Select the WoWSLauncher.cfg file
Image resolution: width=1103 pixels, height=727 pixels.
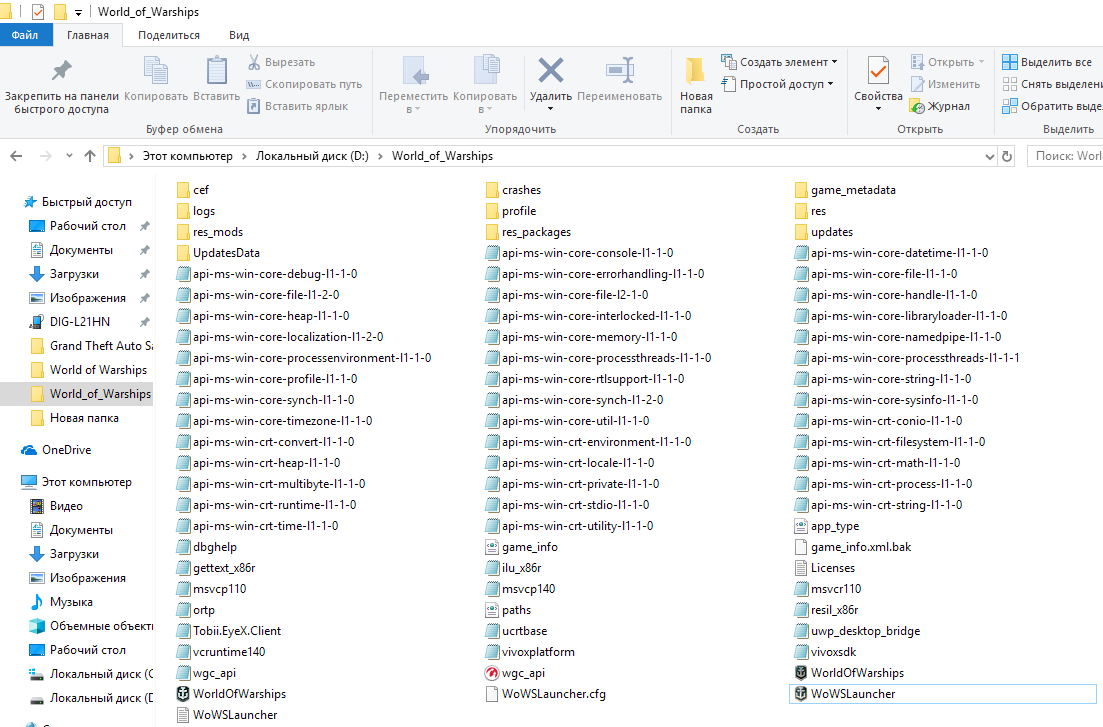coord(545,694)
